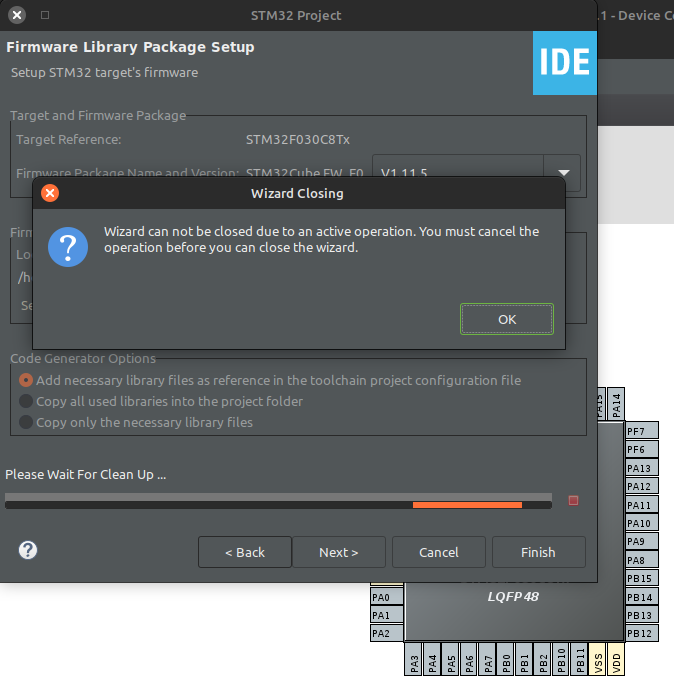Image resolution: width=674 pixels, height=691 pixels.
Task: Select pin PA4 along the chip's bottom edge
Action: coord(432,659)
